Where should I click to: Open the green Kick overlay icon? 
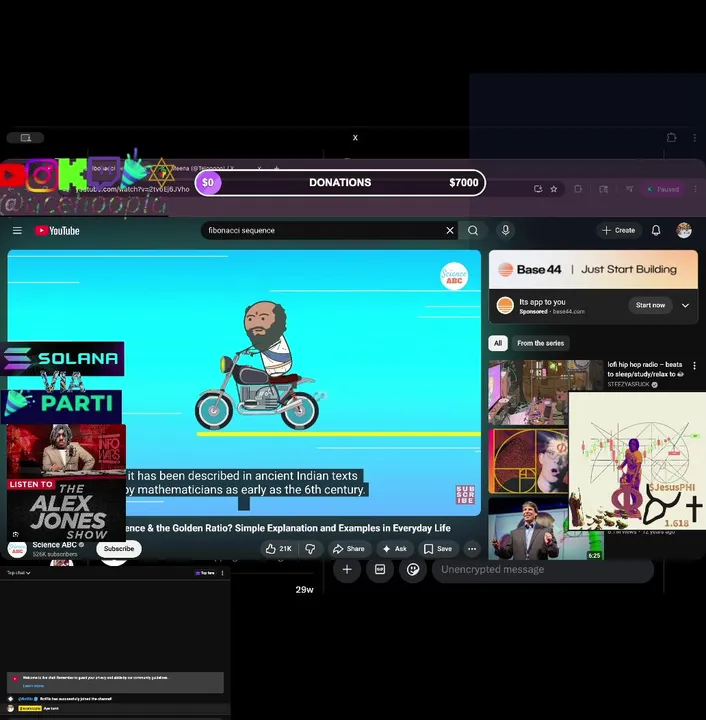click(x=73, y=174)
